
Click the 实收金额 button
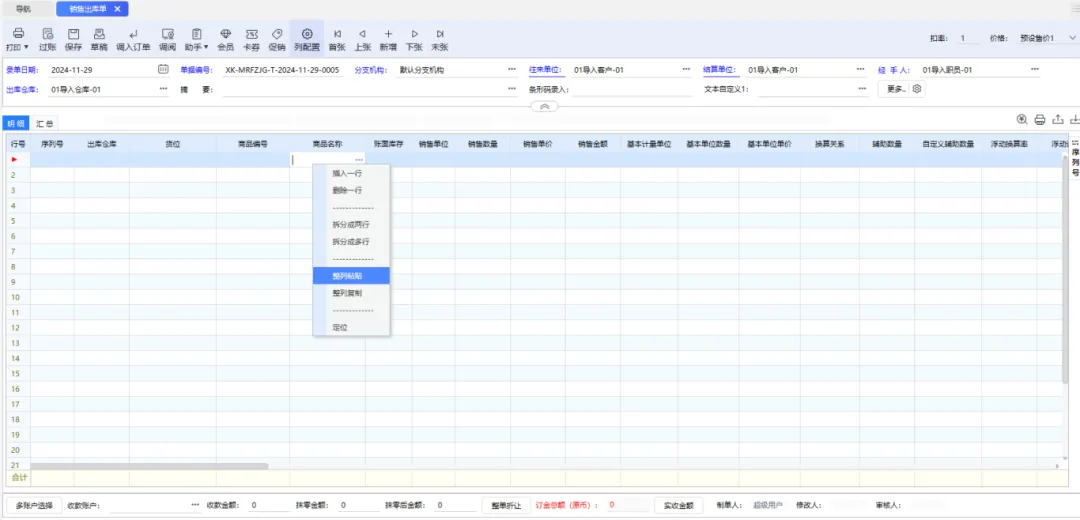point(678,505)
